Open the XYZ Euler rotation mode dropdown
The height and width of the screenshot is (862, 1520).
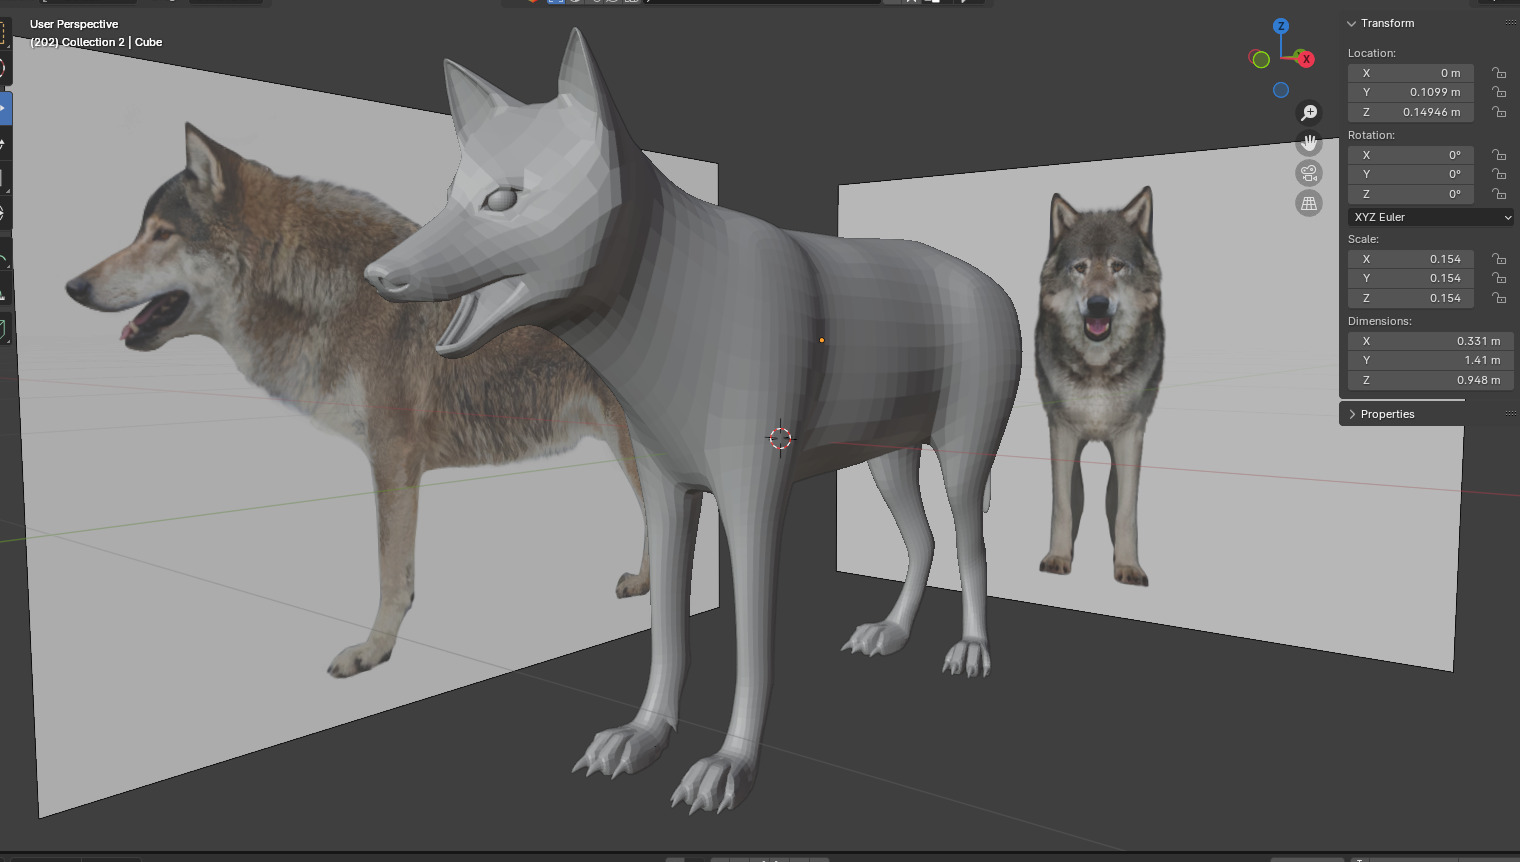pyautogui.click(x=1431, y=217)
